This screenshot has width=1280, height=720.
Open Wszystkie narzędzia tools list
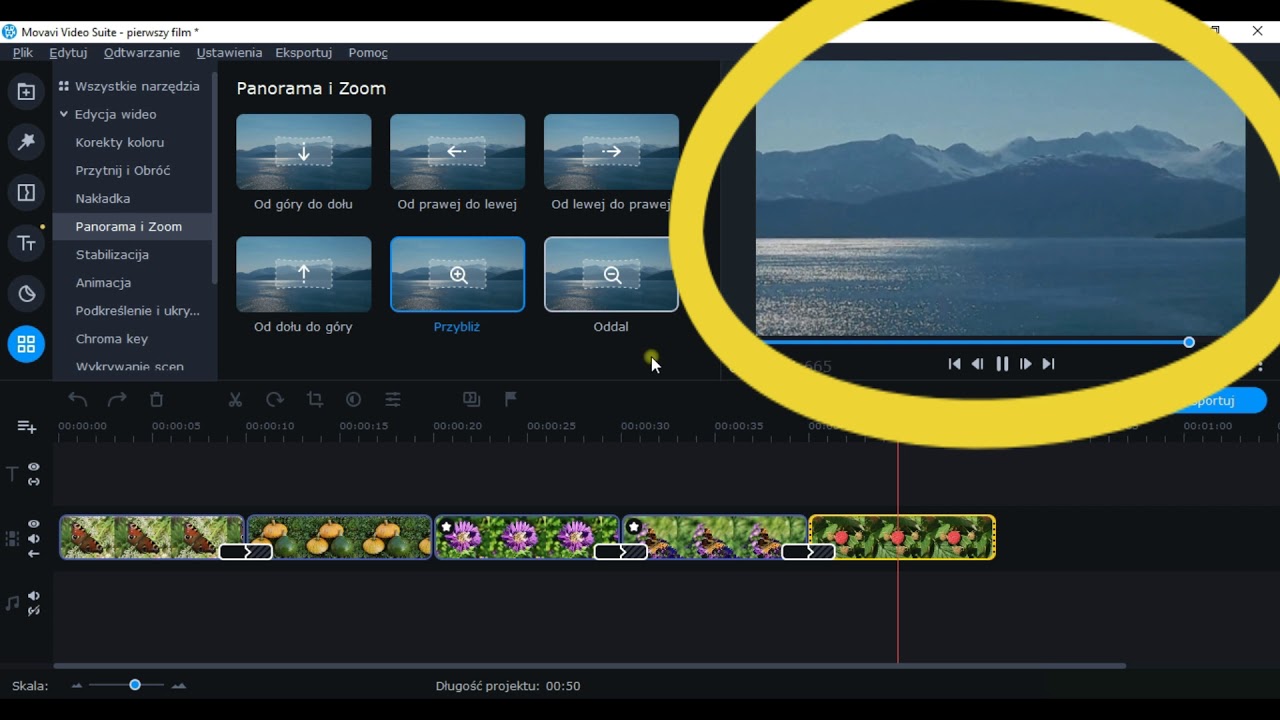pos(130,86)
